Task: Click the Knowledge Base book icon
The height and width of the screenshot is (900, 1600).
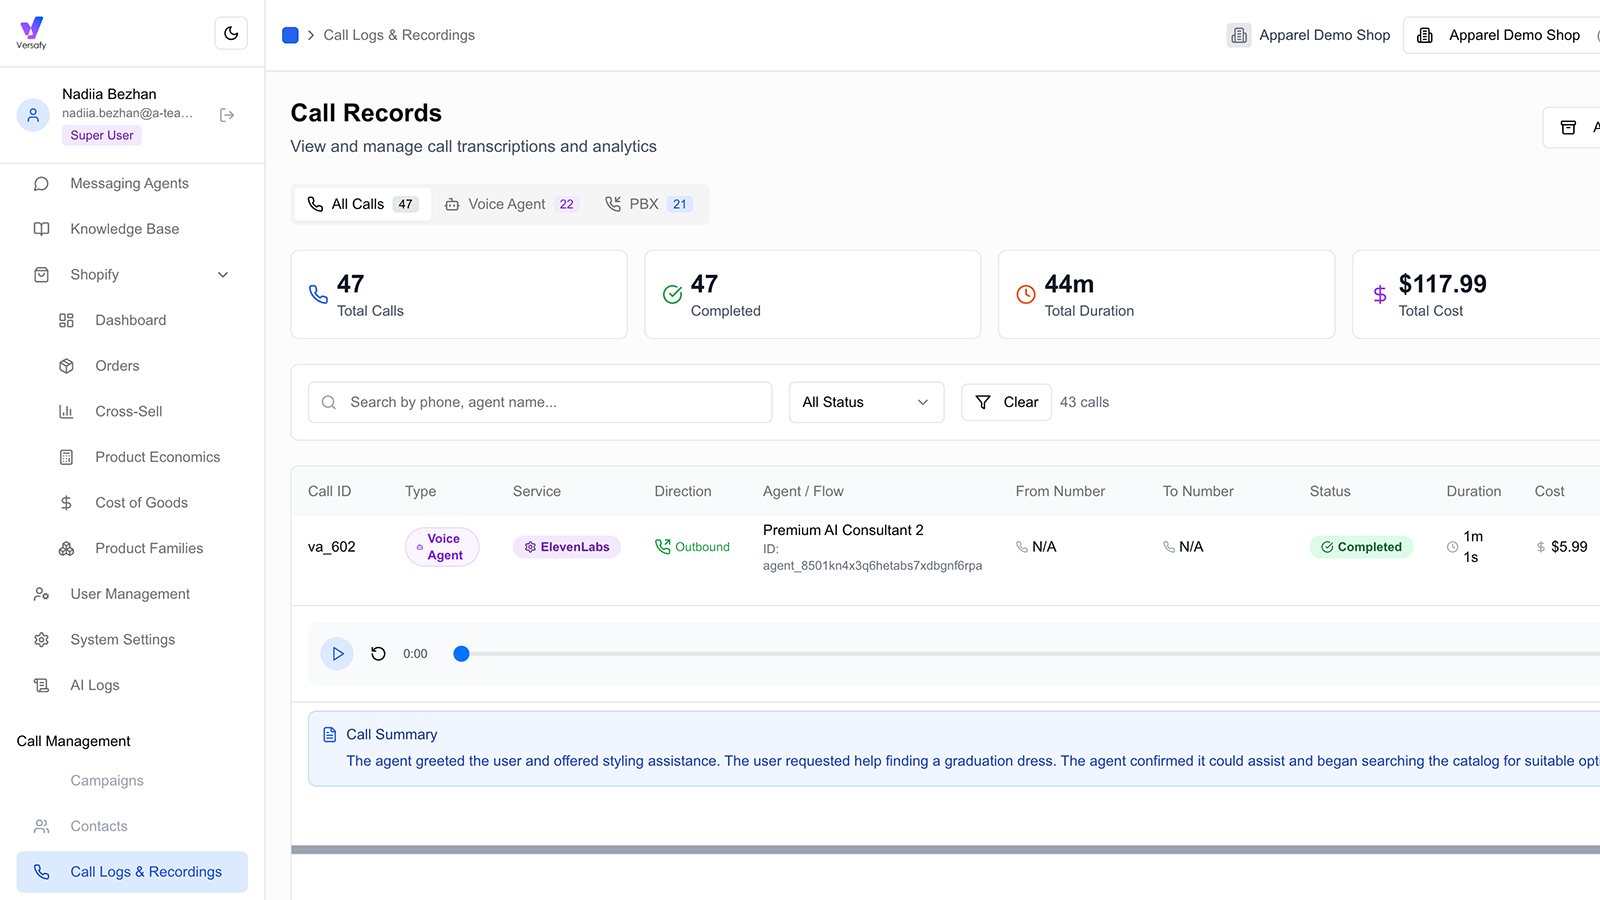Action: [x=41, y=229]
